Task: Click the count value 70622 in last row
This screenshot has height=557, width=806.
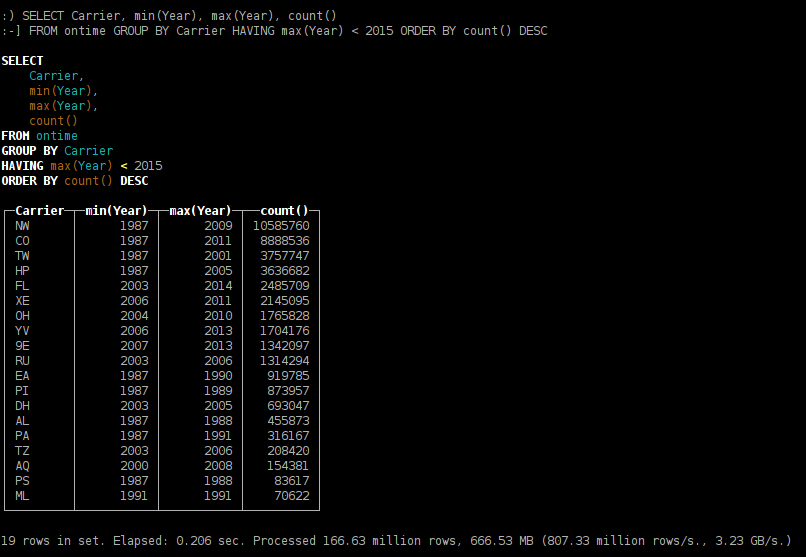Action: click(291, 496)
